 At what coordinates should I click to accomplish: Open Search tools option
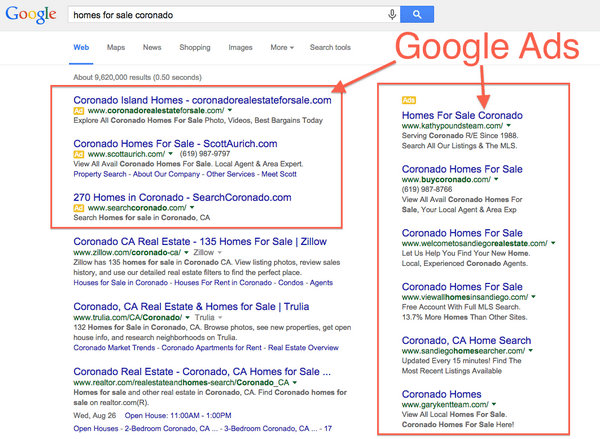pyautogui.click(x=330, y=47)
